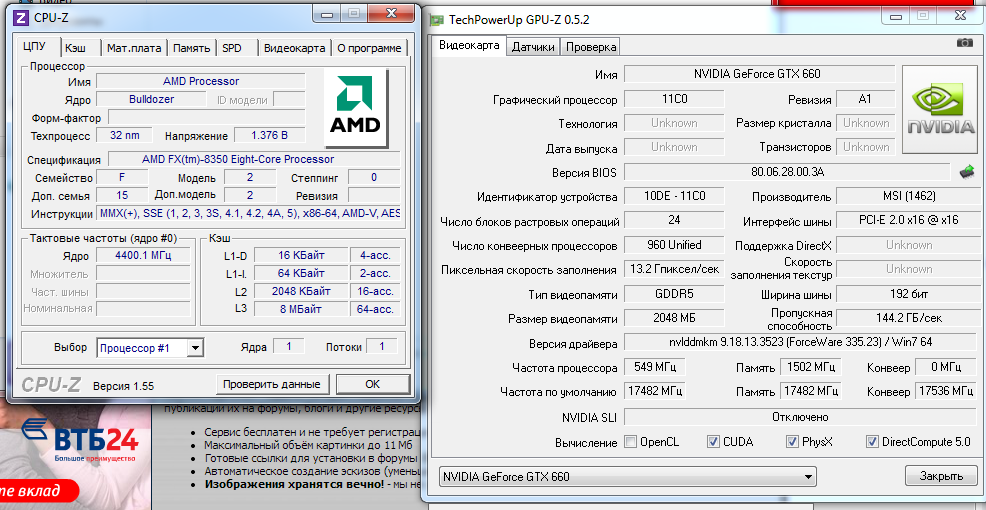The image size is (986, 510).
Task: Open the О программе tab
Action: point(369,48)
